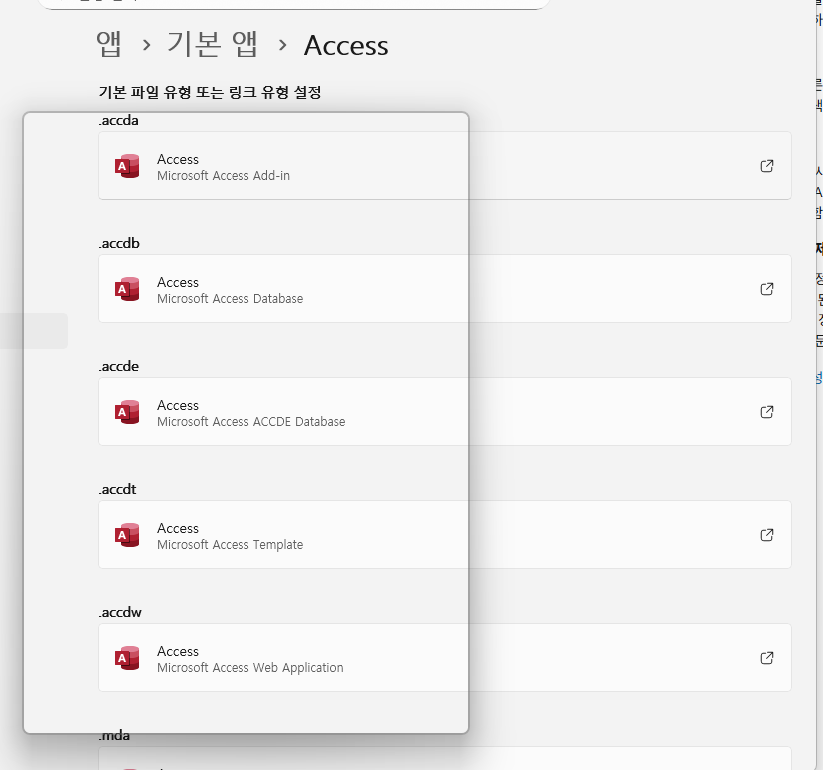
Task: Click the Access icon in the .accda row
Action: [x=127, y=166]
